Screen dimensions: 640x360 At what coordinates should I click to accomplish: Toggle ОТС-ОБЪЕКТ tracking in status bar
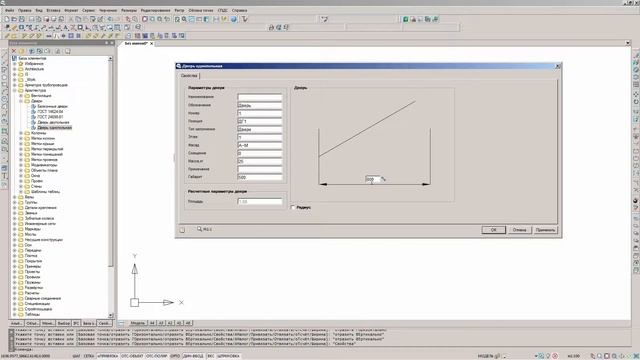click(132, 356)
